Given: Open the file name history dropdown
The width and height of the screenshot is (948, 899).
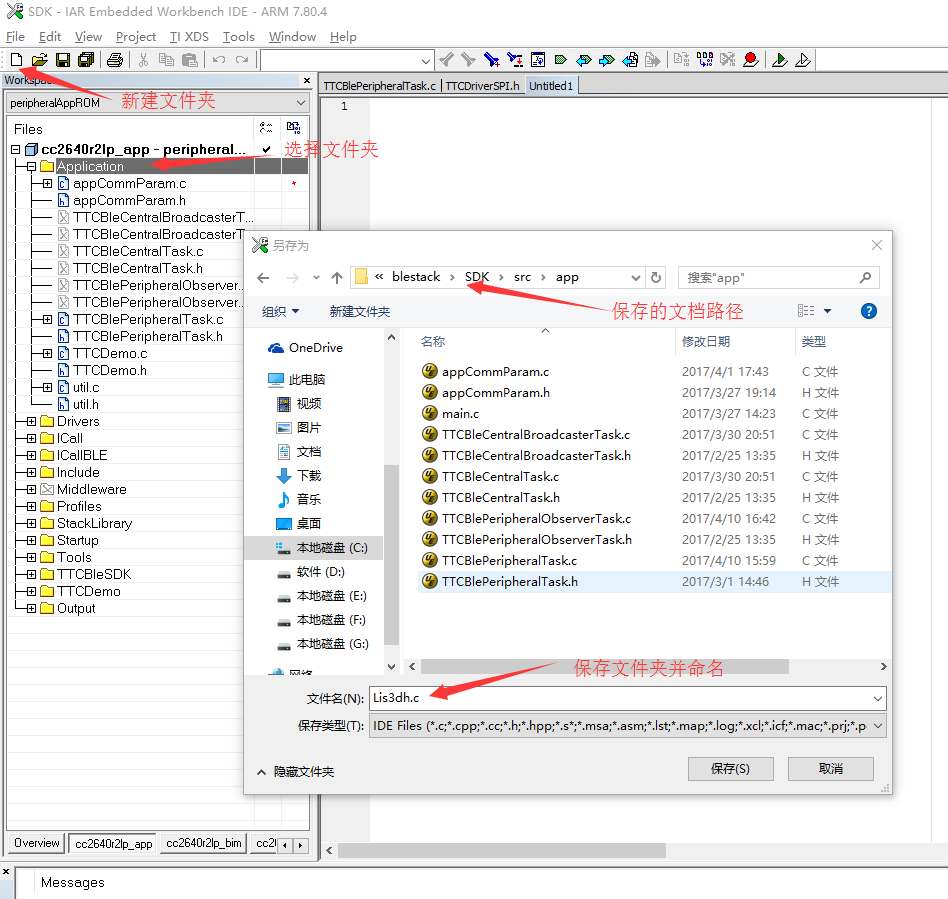Looking at the screenshot, I should [878, 698].
